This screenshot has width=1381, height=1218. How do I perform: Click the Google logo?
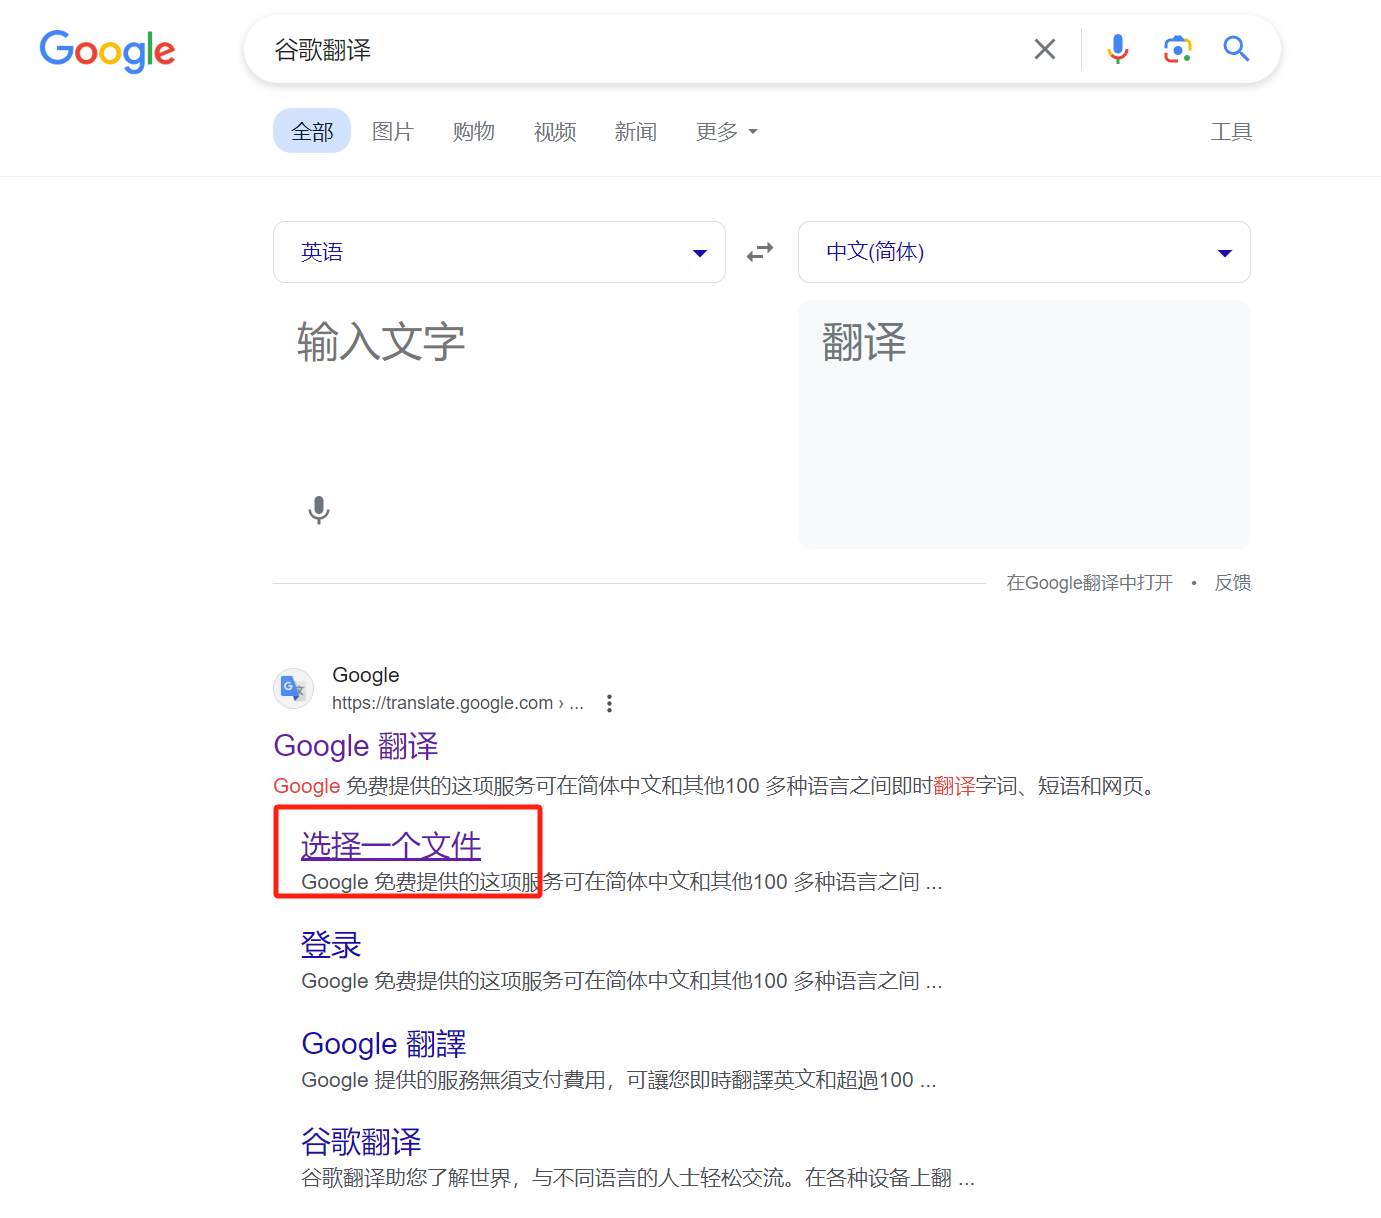coord(107,50)
